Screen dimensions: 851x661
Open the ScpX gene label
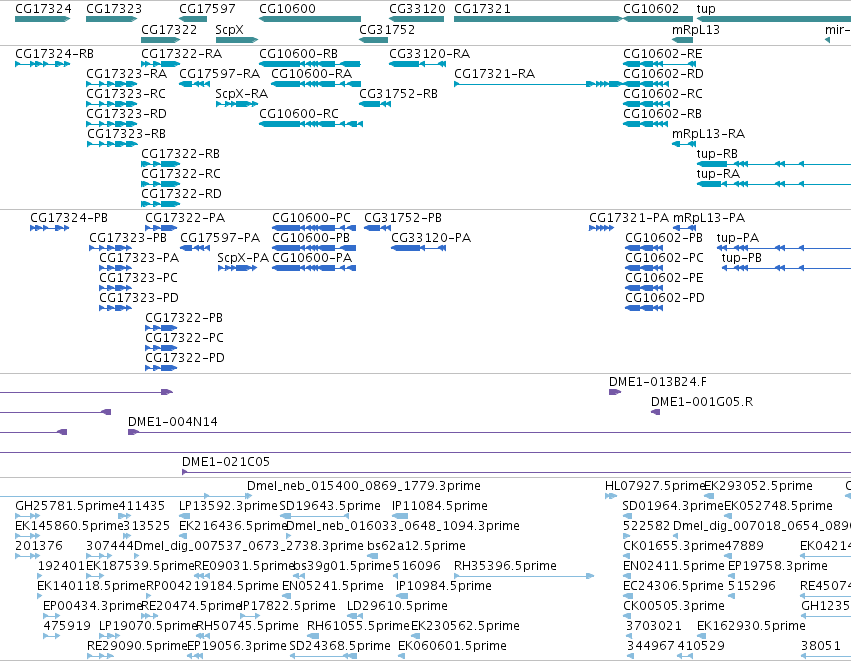click(x=229, y=29)
